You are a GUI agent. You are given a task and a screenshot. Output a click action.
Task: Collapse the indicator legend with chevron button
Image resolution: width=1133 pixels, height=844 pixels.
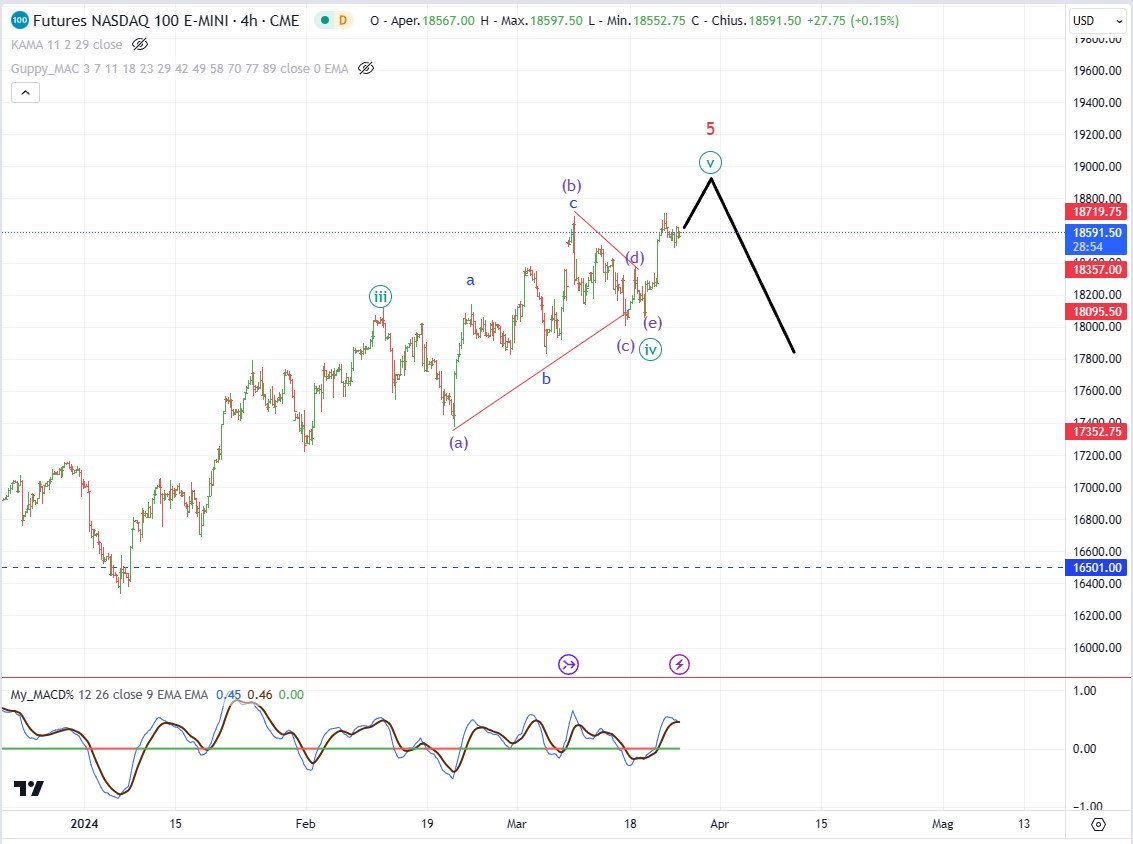click(x=25, y=92)
